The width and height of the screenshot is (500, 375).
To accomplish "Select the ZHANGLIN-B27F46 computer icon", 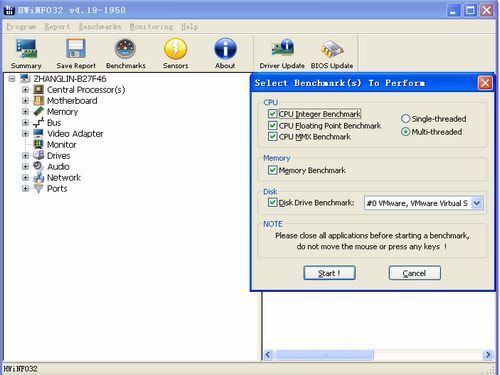I will click(25, 79).
